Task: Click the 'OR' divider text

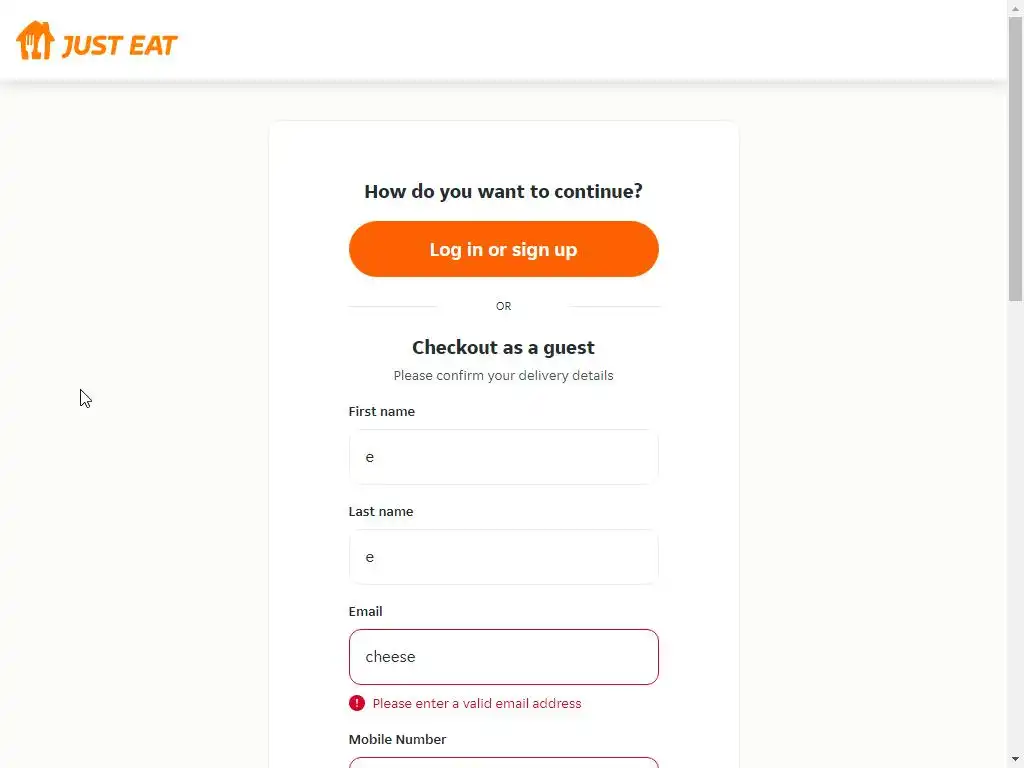Action: point(503,306)
